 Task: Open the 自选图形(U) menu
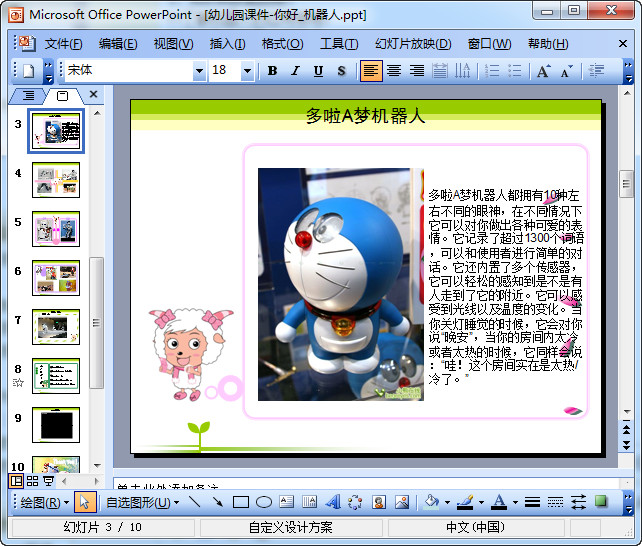point(142,502)
